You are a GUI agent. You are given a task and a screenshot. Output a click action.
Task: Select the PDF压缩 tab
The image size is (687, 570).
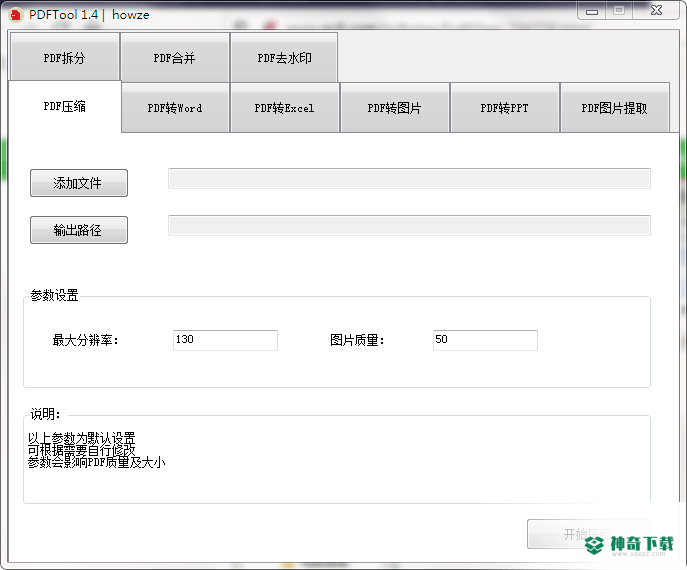[x=64, y=106]
